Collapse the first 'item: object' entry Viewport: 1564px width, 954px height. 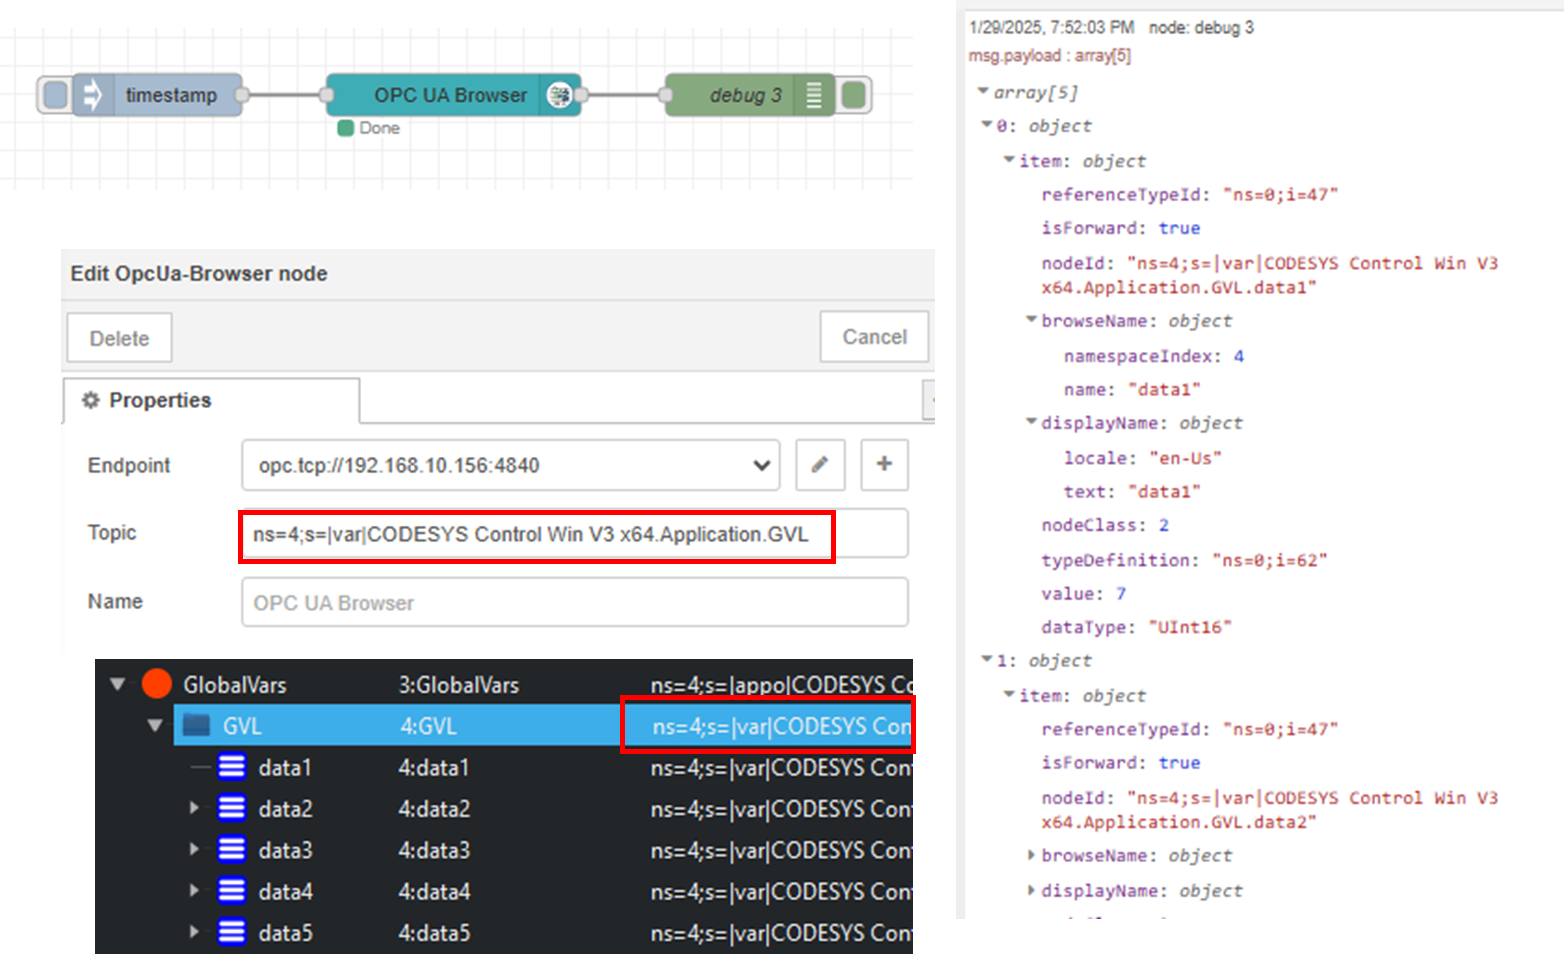pyautogui.click(x=1009, y=160)
